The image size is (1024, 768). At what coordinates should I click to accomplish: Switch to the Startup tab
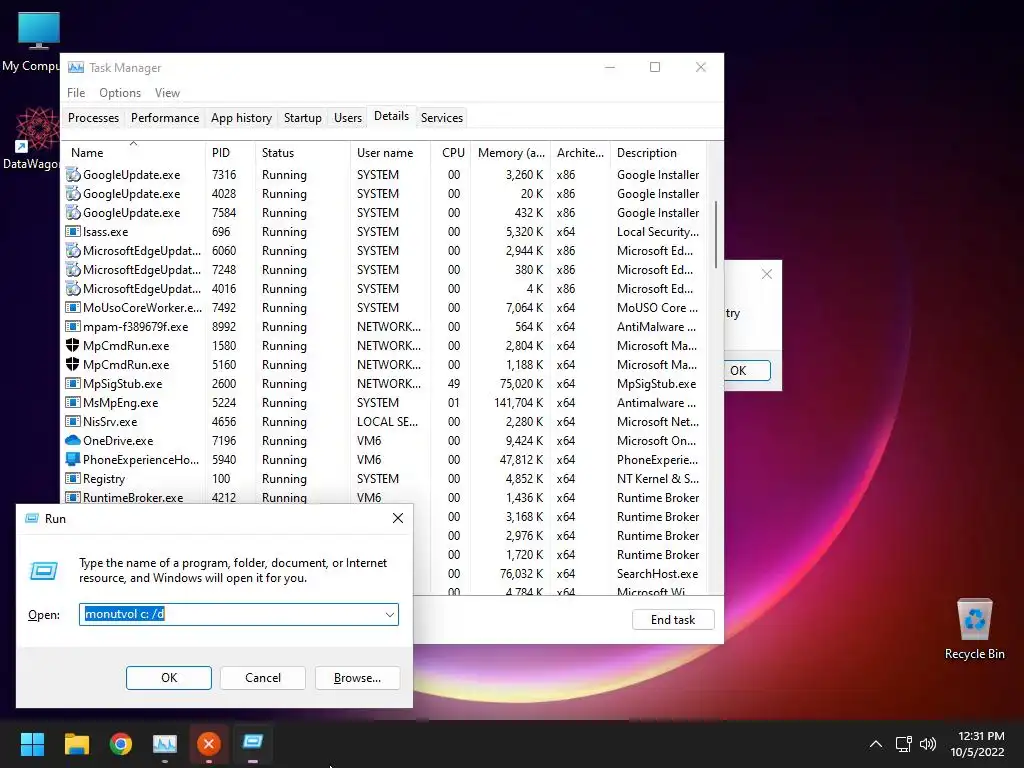click(x=302, y=118)
